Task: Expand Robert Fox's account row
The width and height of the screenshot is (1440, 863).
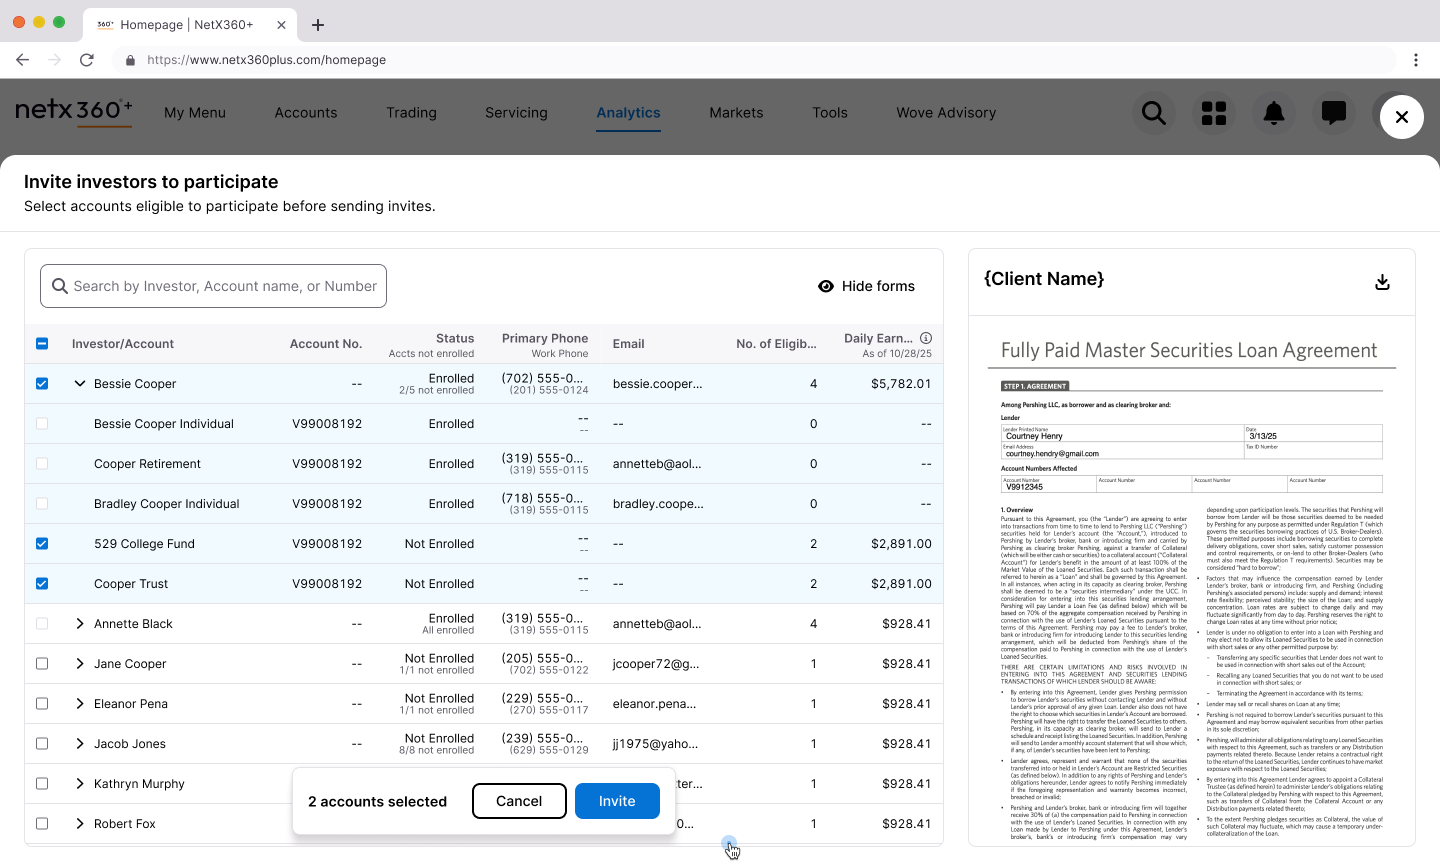Action: pos(80,823)
